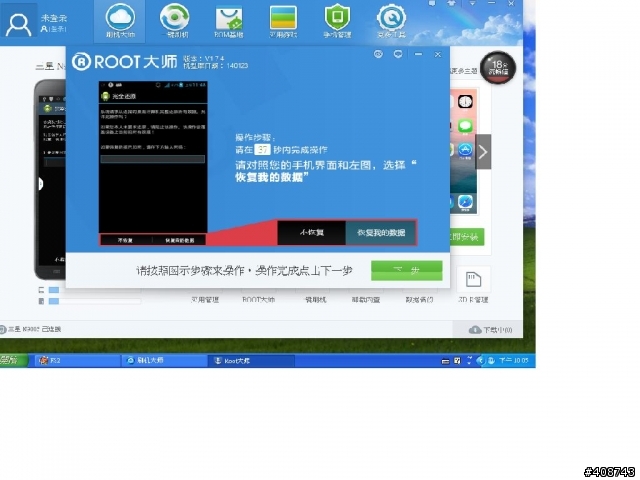Viewport: 640px width, 480px height.
Task: Minimize the ROOT大师 dialog
Action: pos(418,54)
